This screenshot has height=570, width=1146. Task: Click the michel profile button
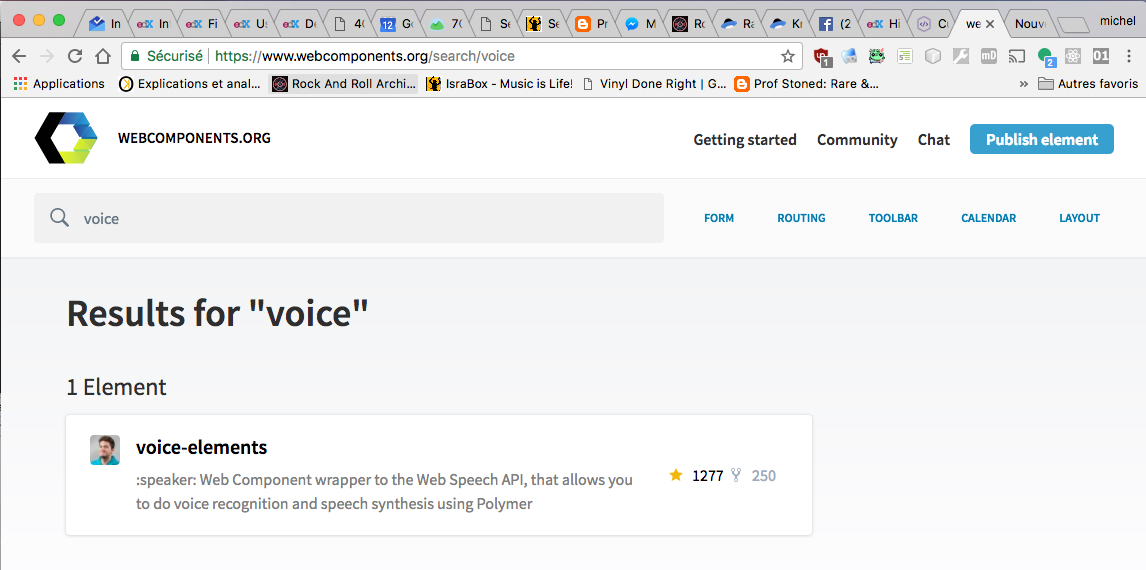click(1117, 21)
